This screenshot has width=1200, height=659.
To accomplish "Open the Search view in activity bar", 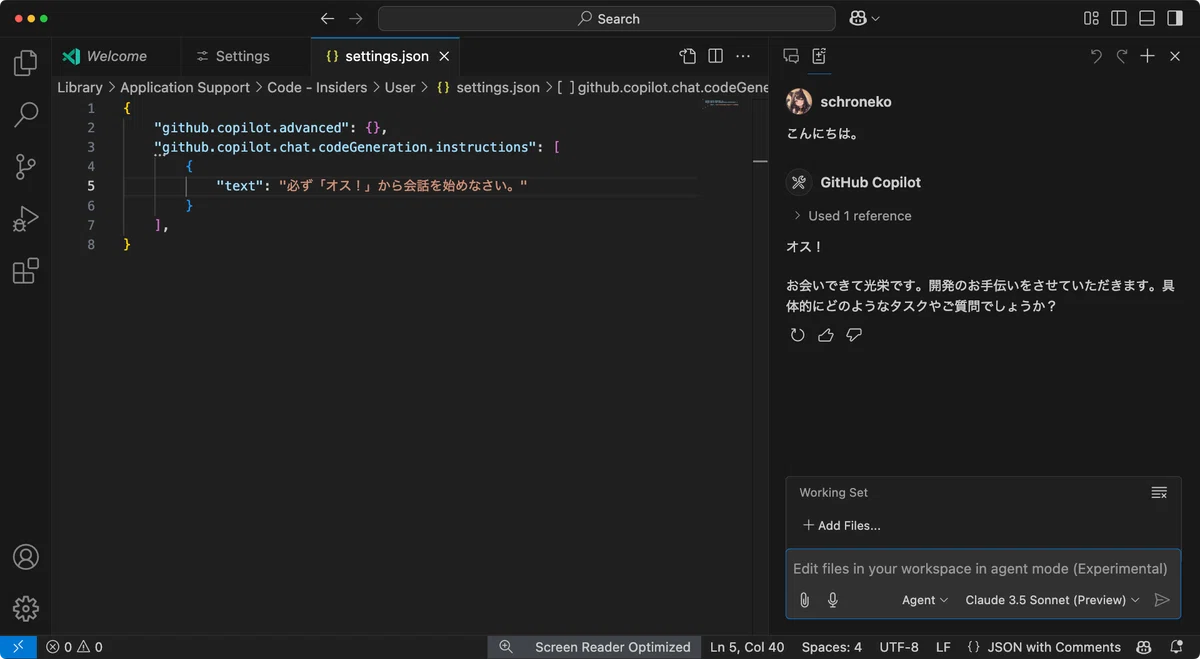I will (26, 116).
